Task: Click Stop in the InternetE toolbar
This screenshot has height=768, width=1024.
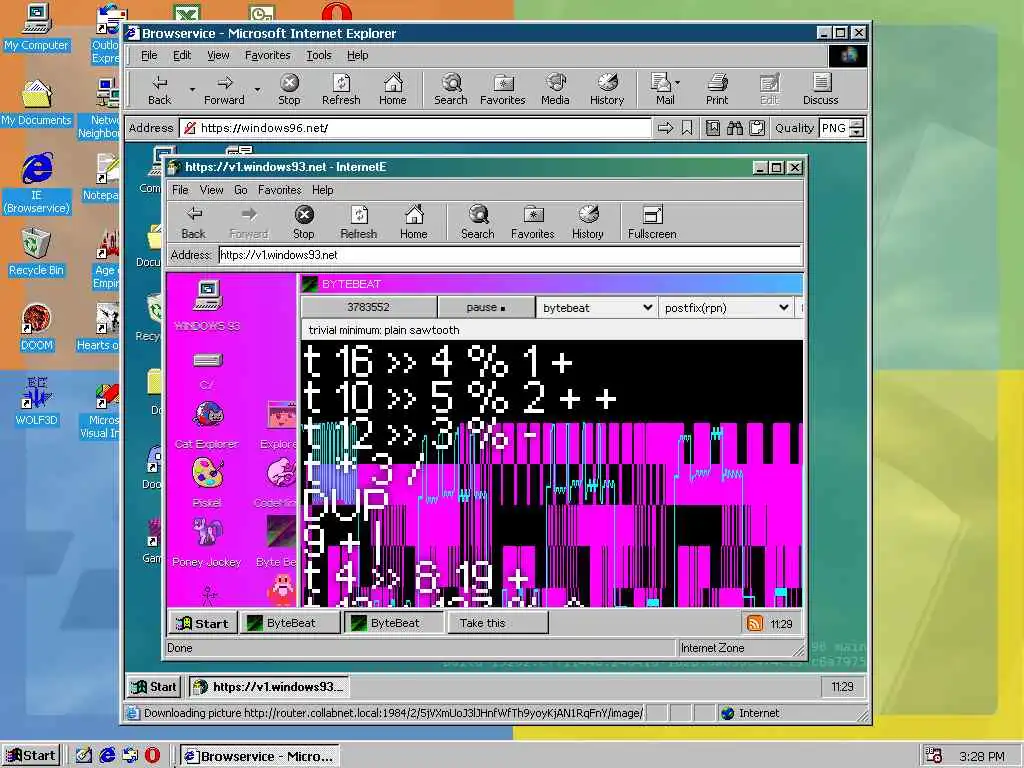Action: (x=304, y=223)
